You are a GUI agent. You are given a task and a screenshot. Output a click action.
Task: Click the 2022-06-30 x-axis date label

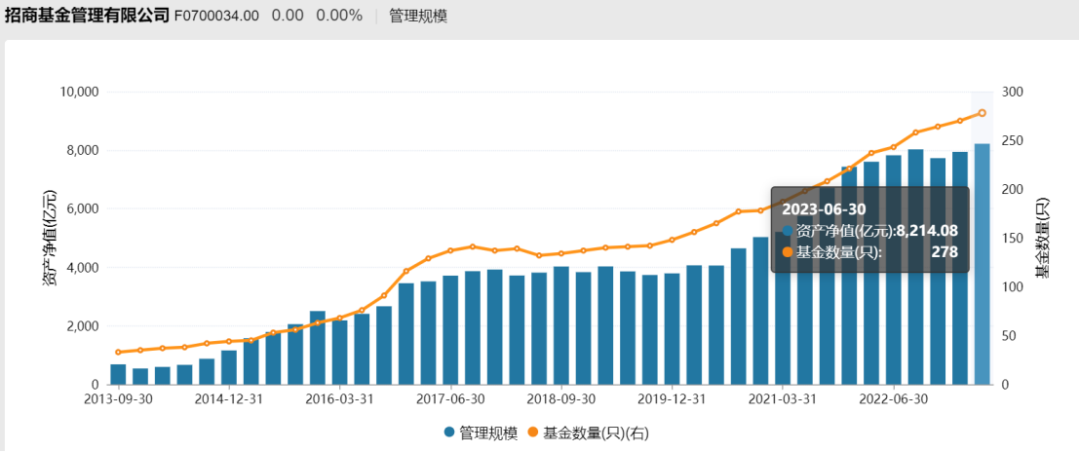pos(894,399)
